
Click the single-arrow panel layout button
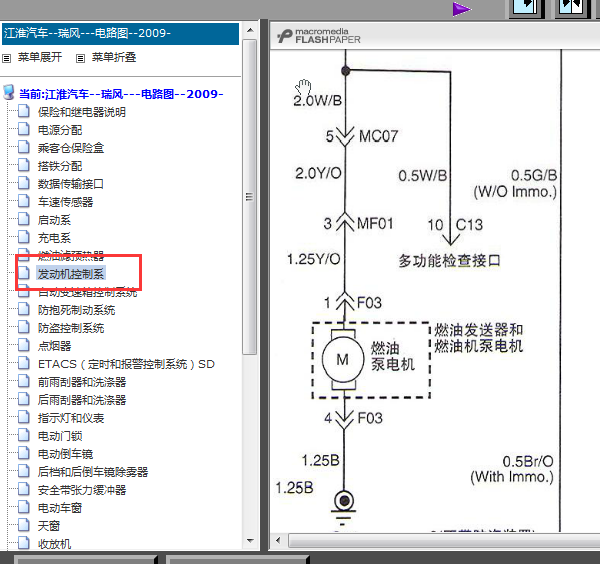[x=525, y=8]
